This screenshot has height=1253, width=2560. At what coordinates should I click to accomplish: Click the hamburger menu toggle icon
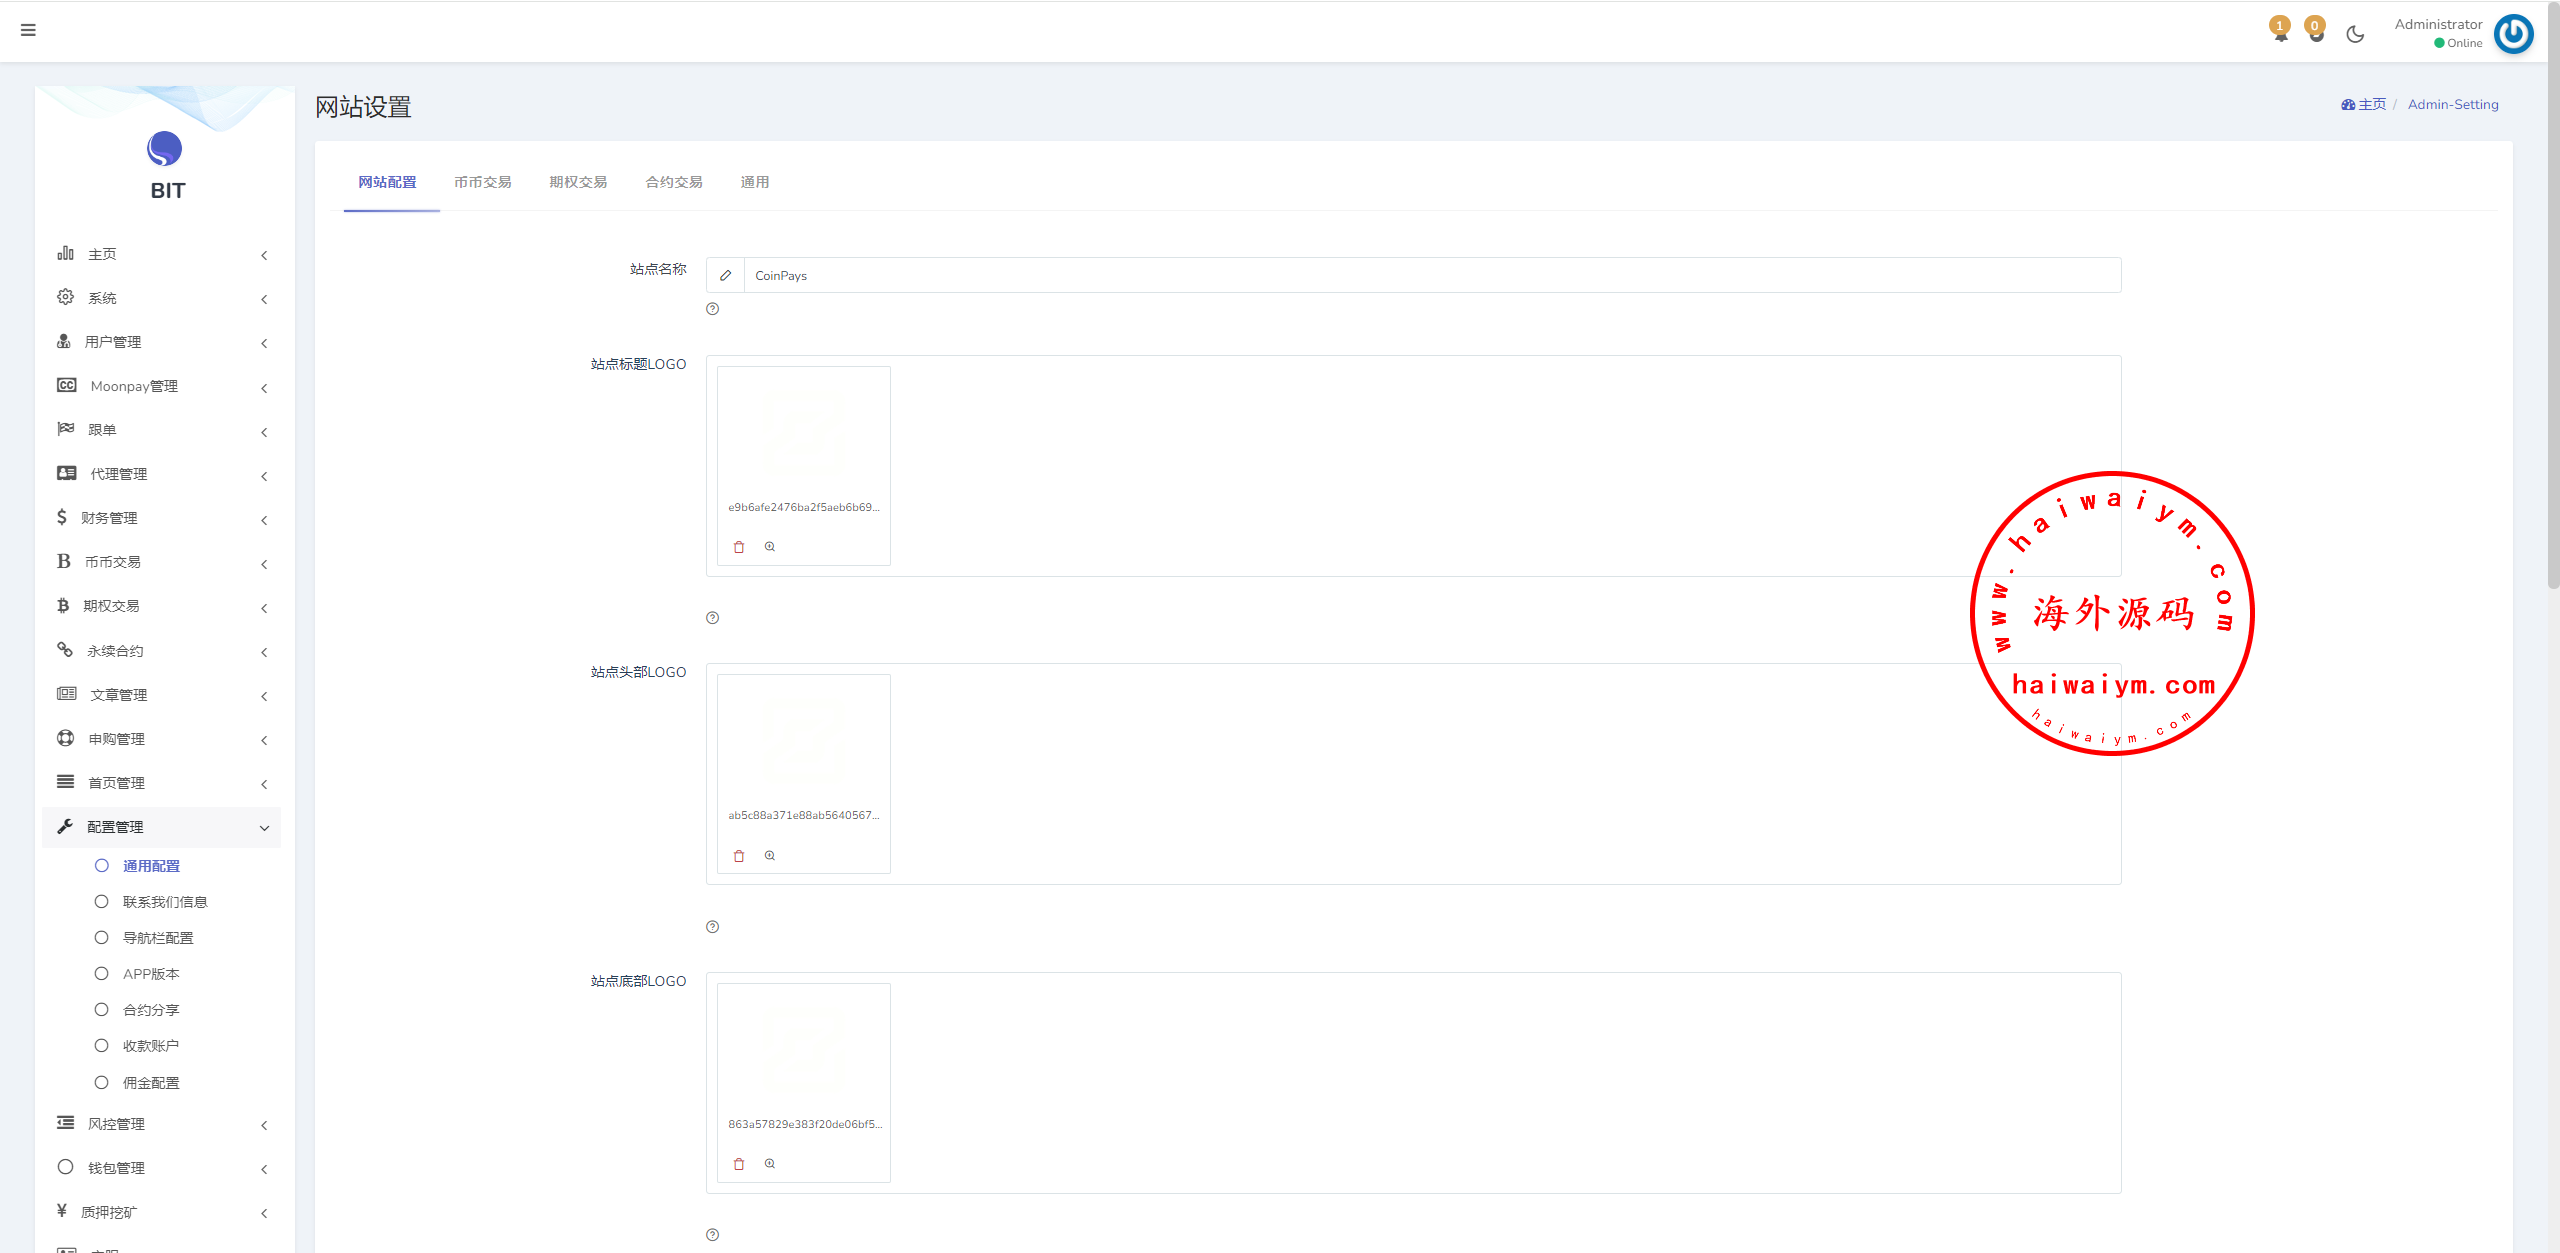[28, 30]
